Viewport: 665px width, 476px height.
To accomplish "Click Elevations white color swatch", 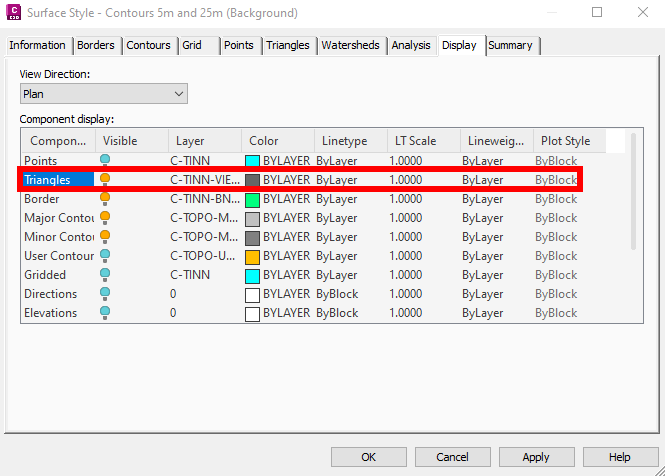I will click(252, 314).
